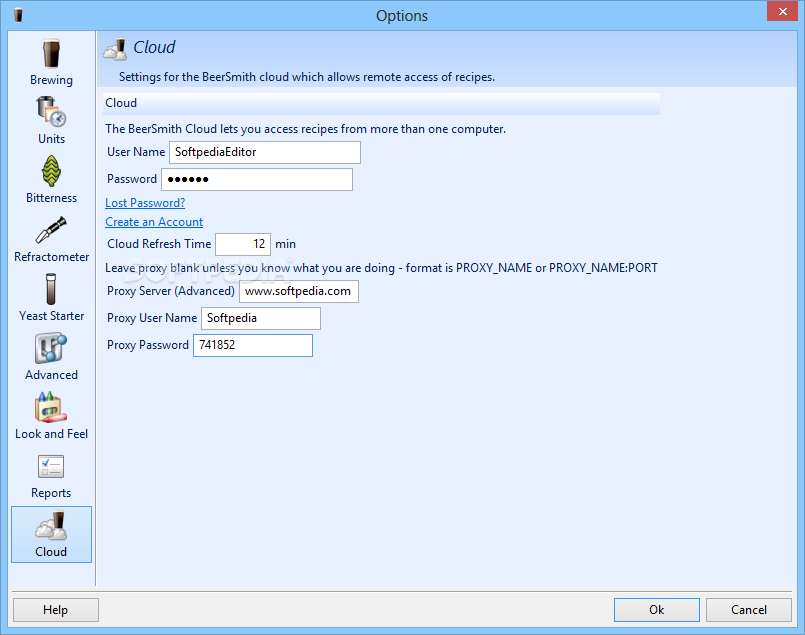Click the Look and Feel label
805x635 pixels.
(51, 434)
